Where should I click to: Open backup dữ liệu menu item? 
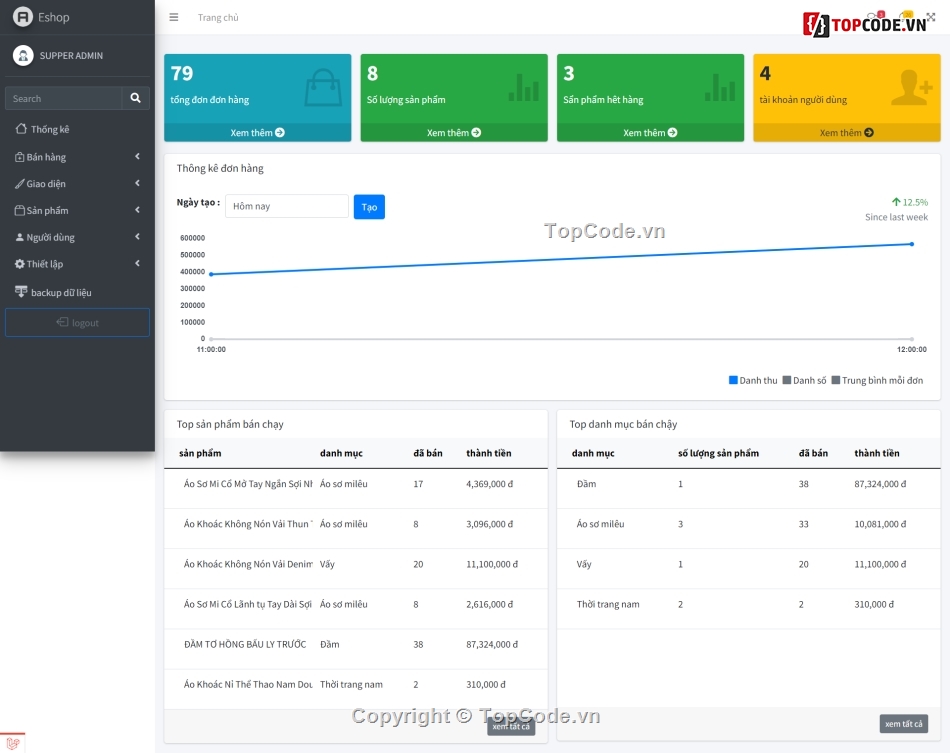click(60, 292)
